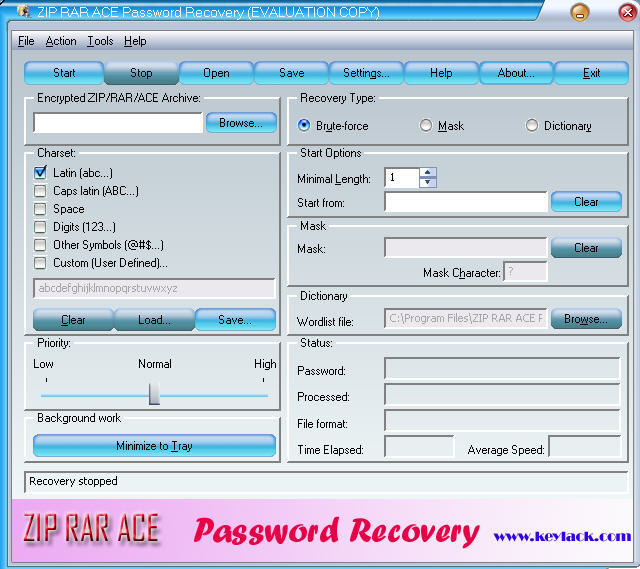Click the Mask input field
640x569 pixels.
466,248
